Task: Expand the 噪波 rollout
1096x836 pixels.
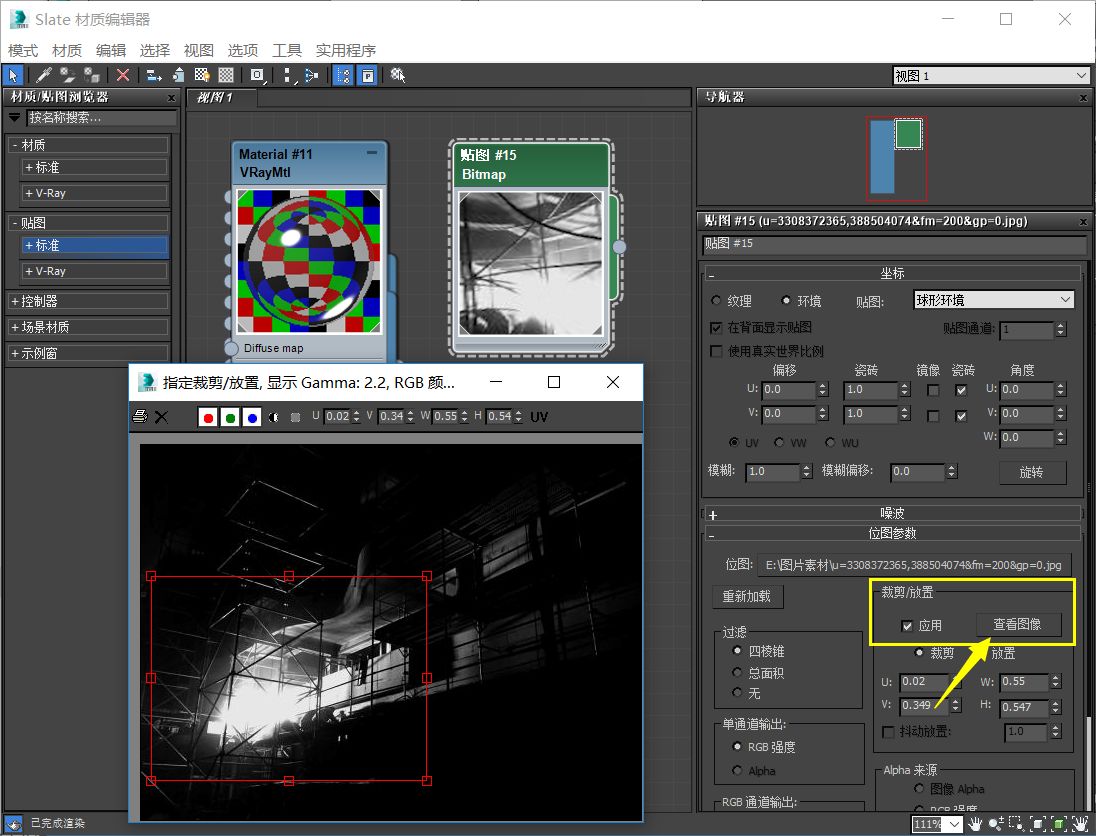Action: [x=892, y=514]
